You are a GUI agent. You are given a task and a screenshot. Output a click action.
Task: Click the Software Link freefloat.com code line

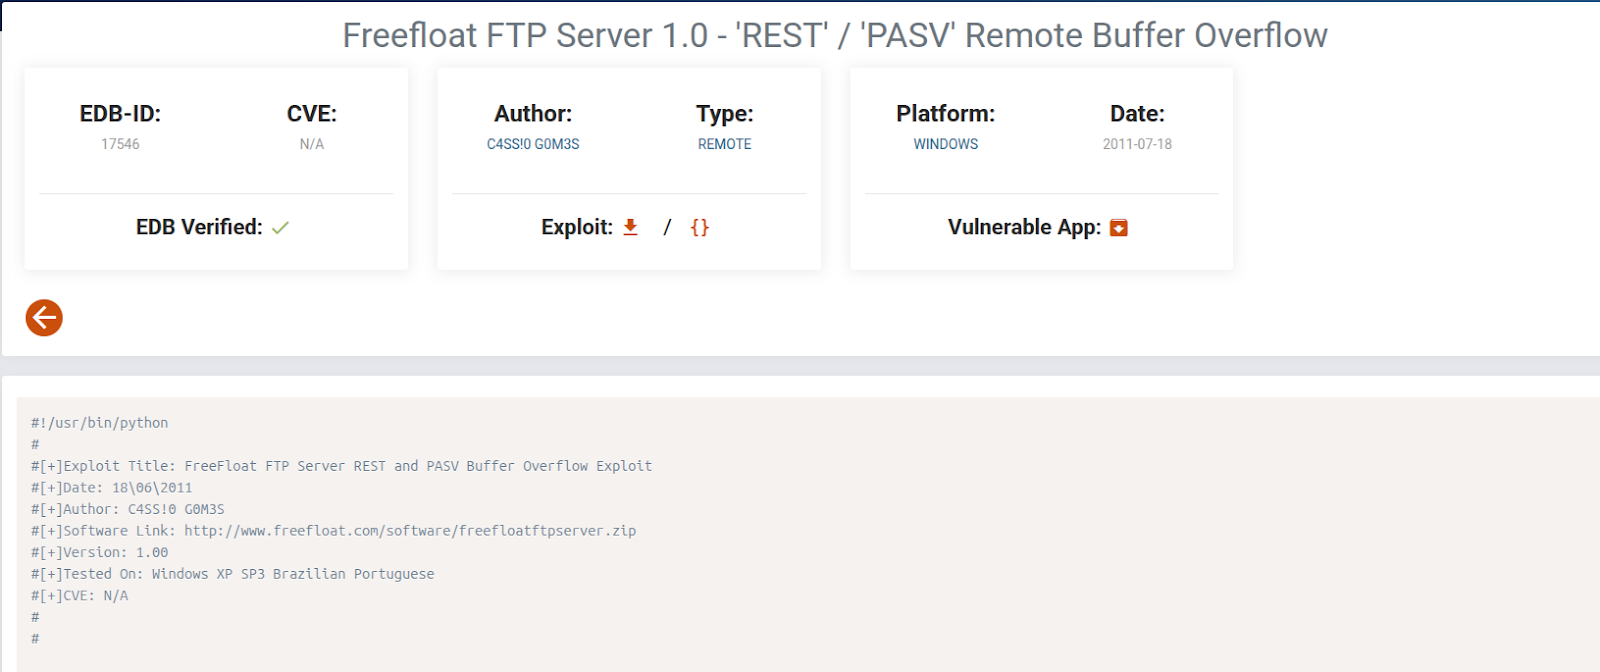[333, 531]
